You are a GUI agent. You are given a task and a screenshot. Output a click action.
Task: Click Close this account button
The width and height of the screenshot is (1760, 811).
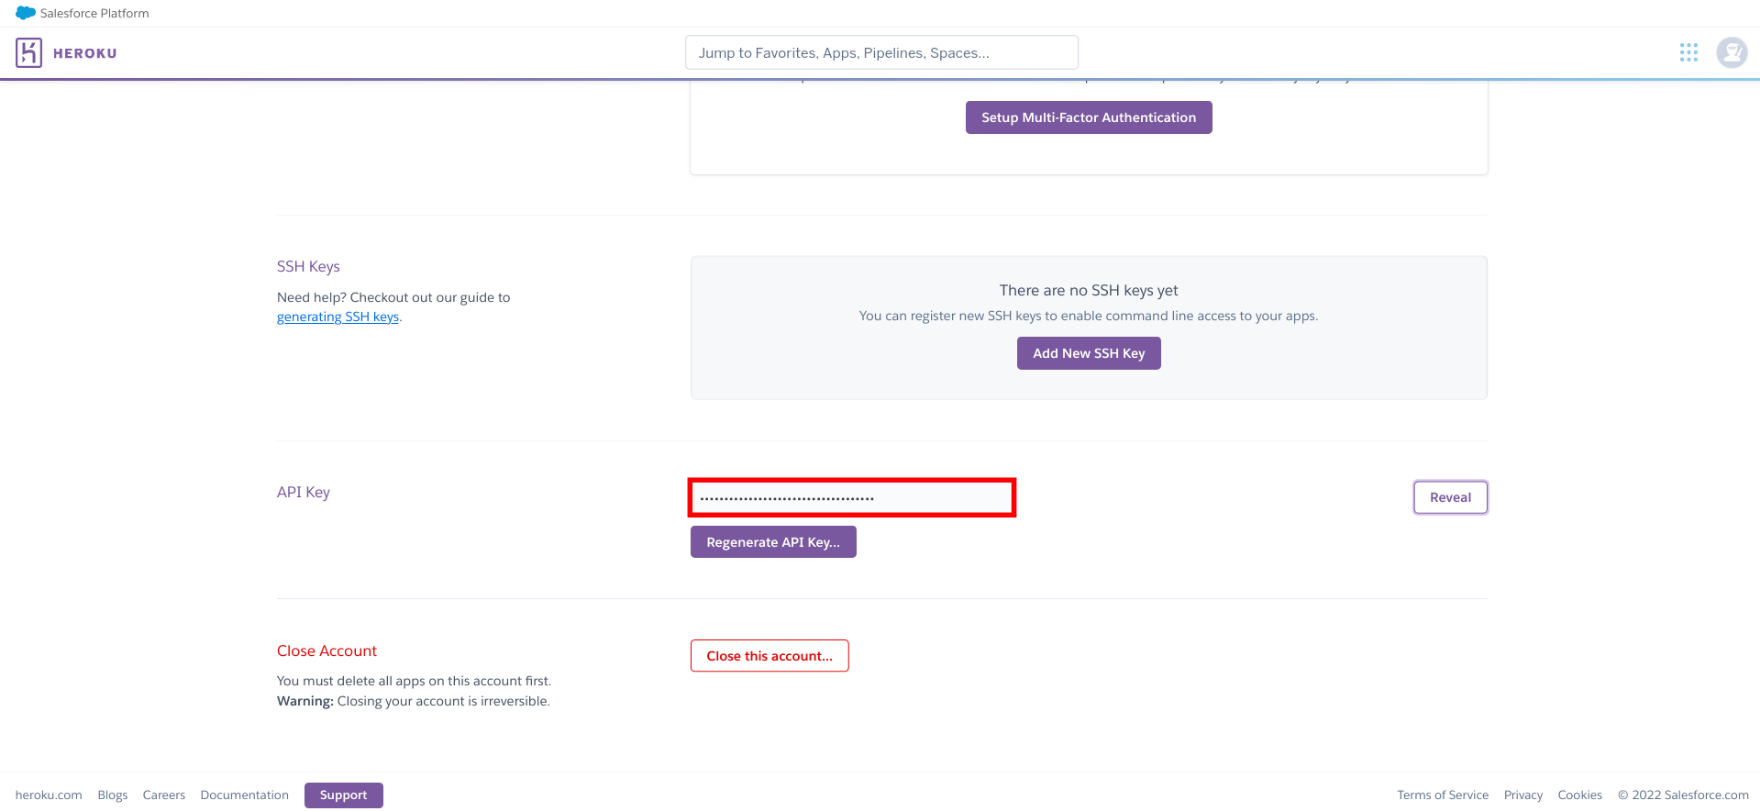769,656
